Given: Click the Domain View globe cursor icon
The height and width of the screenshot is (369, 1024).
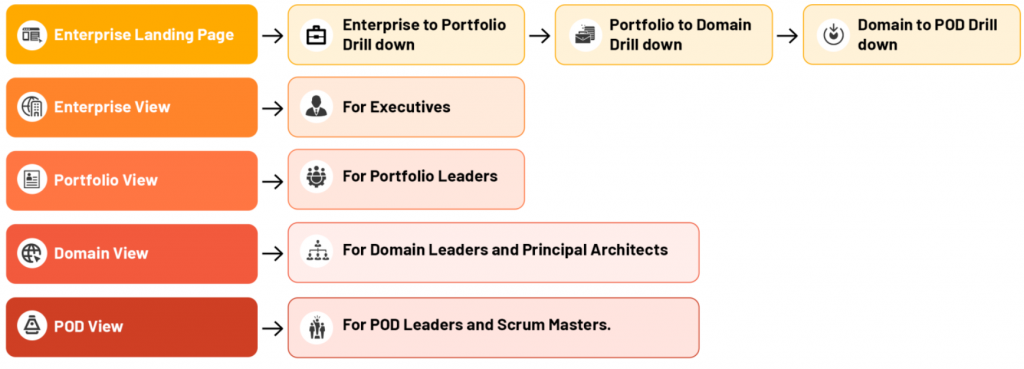Looking at the screenshot, I should [32, 254].
